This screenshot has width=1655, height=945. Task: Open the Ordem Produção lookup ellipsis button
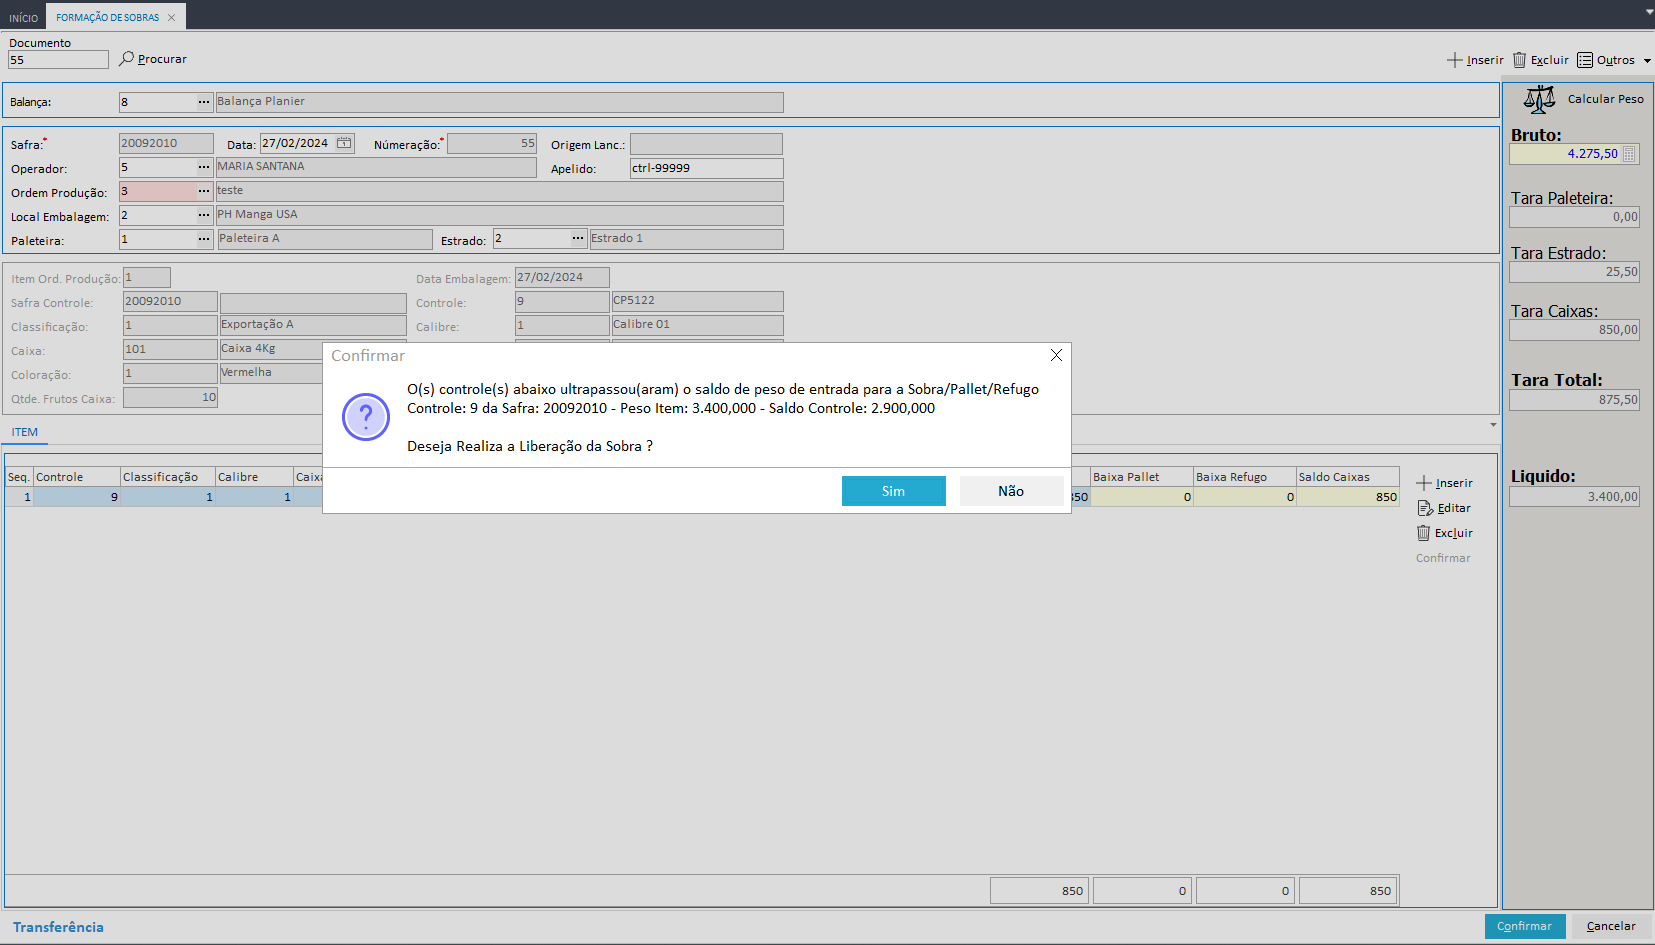click(x=204, y=191)
